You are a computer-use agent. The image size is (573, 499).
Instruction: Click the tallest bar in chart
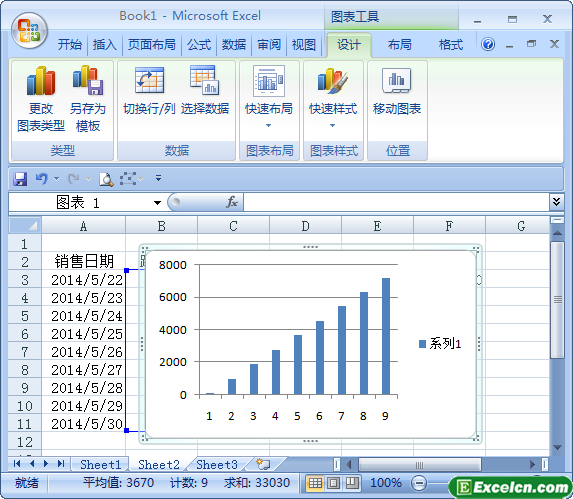pos(386,336)
